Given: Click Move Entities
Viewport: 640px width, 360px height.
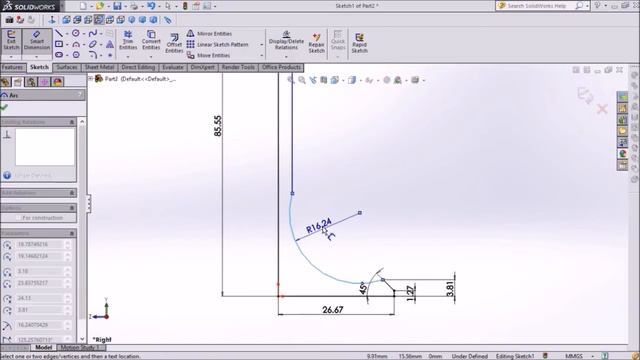Looking at the screenshot, I should point(208,55).
